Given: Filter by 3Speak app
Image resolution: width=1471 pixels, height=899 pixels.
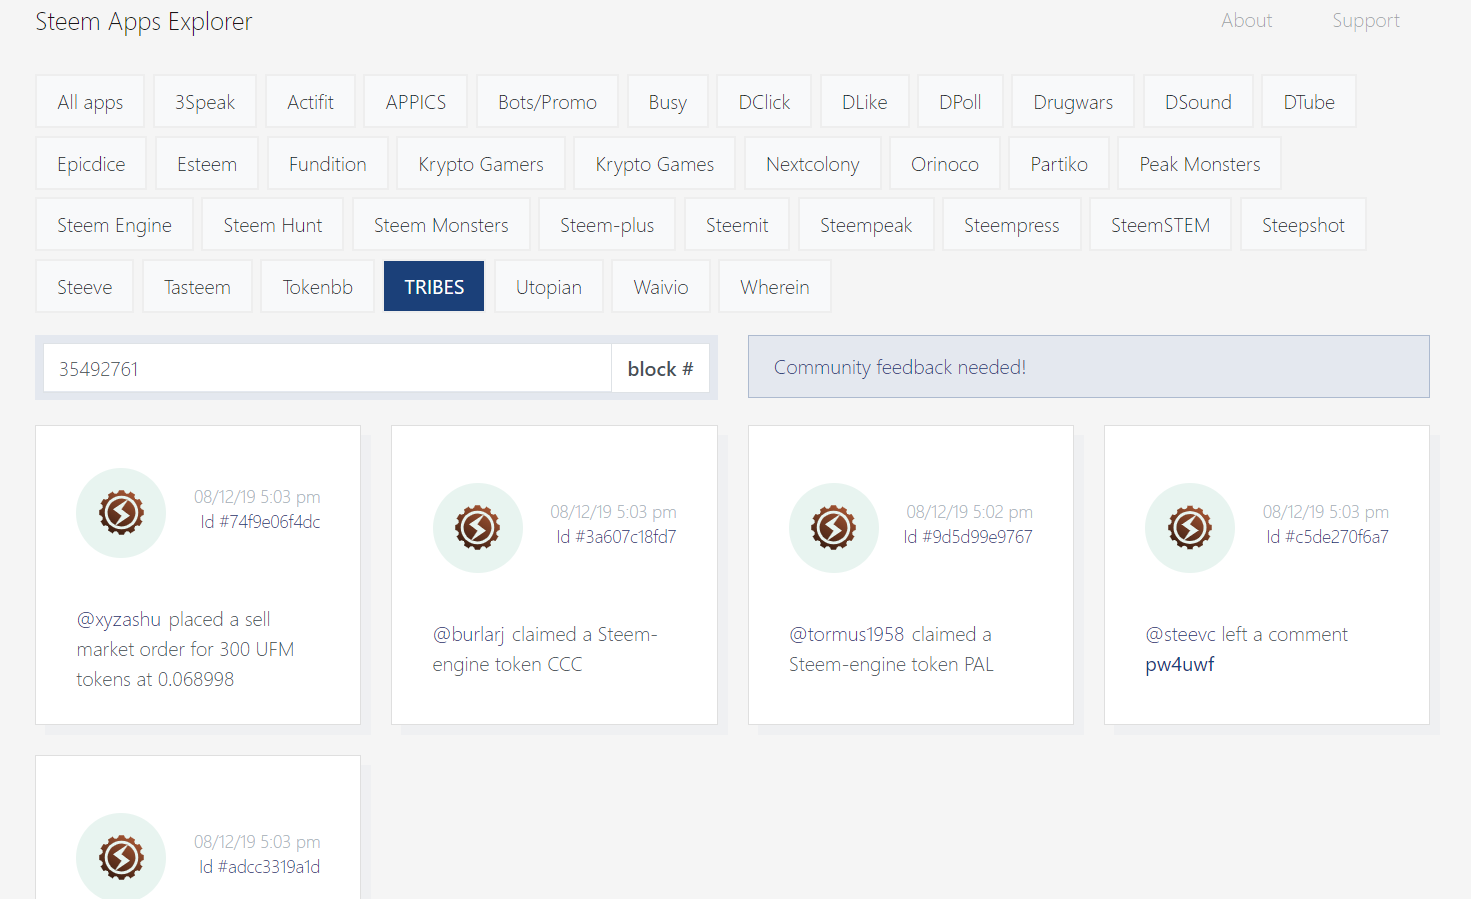Looking at the screenshot, I should 205,102.
